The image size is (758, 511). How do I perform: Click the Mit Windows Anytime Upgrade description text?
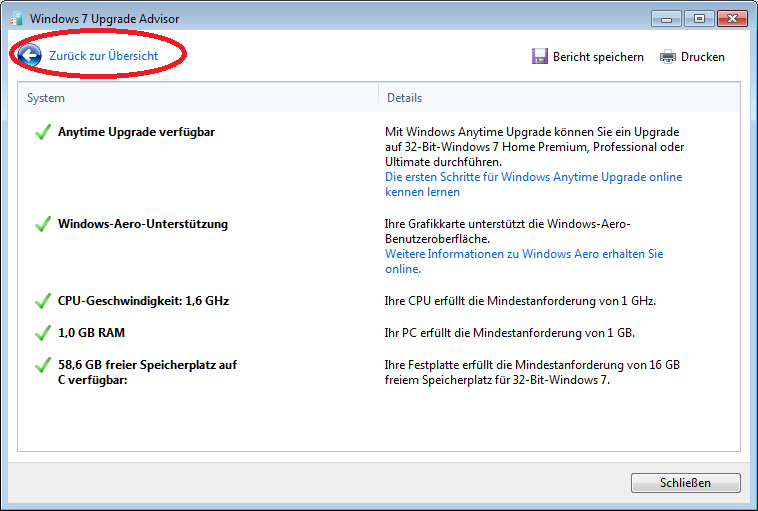tap(534, 146)
